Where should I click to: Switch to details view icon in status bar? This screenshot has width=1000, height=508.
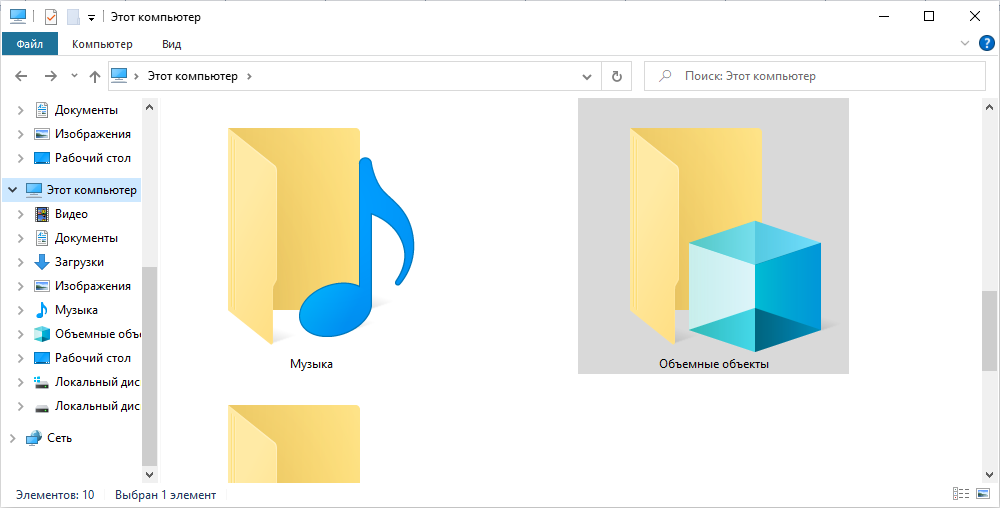coord(961,494)
